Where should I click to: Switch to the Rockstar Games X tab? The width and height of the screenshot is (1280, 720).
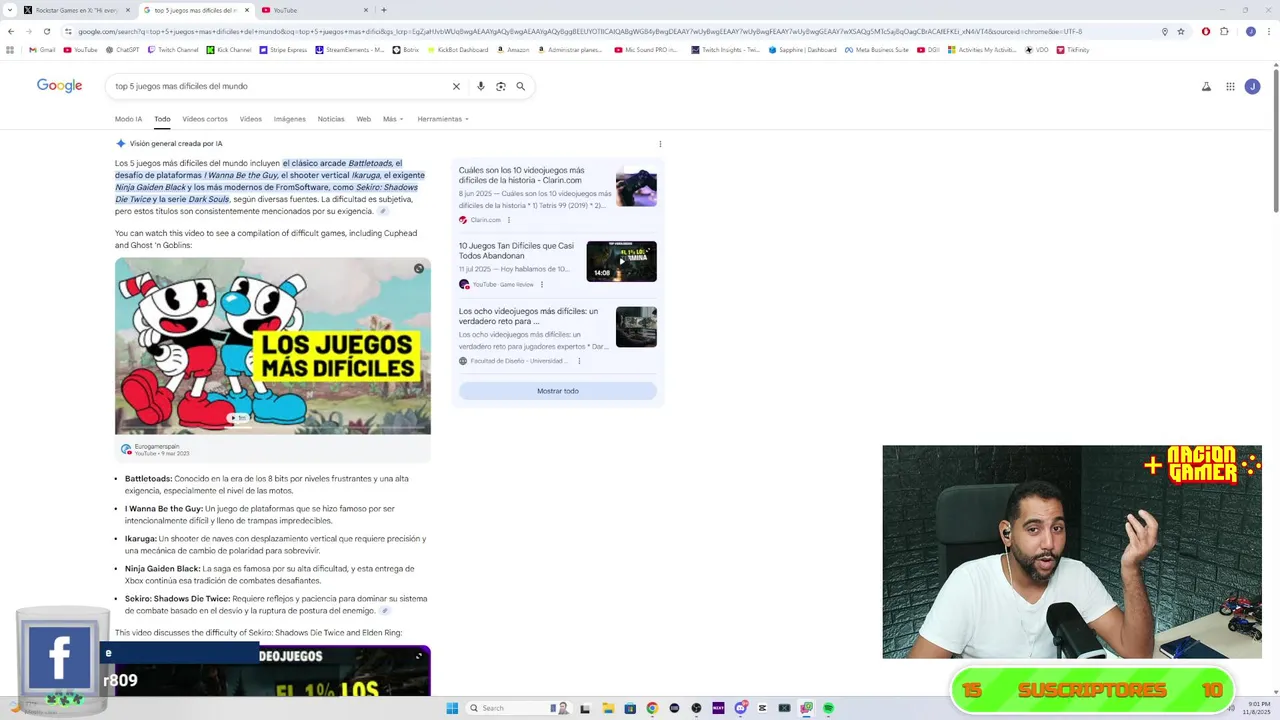(x=76, y=10)
